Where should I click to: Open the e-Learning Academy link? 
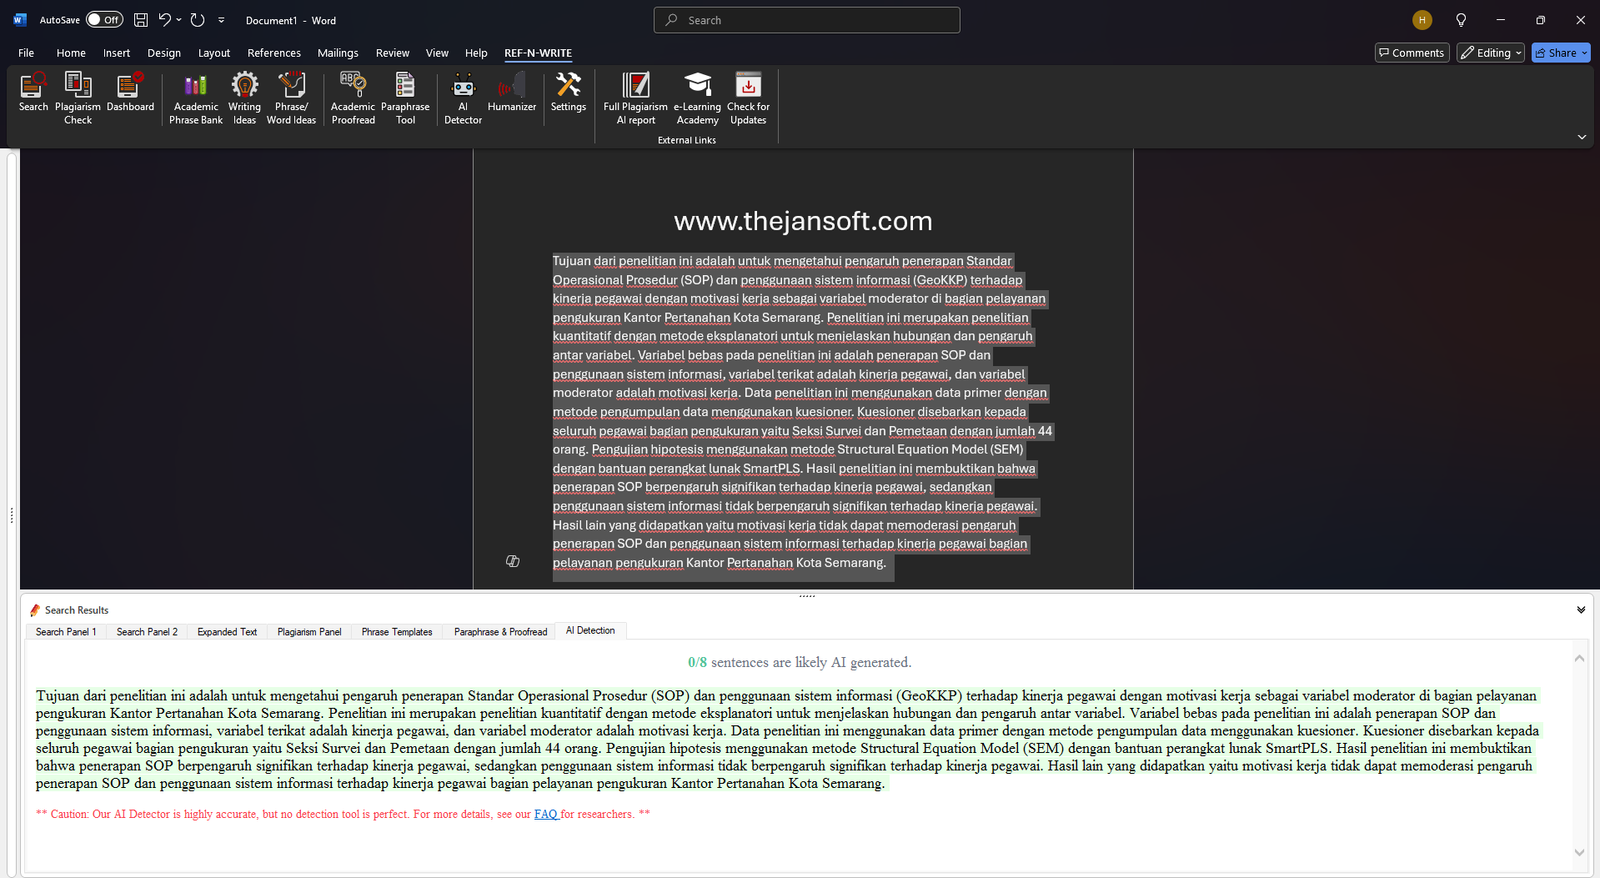tap(697, 98)
